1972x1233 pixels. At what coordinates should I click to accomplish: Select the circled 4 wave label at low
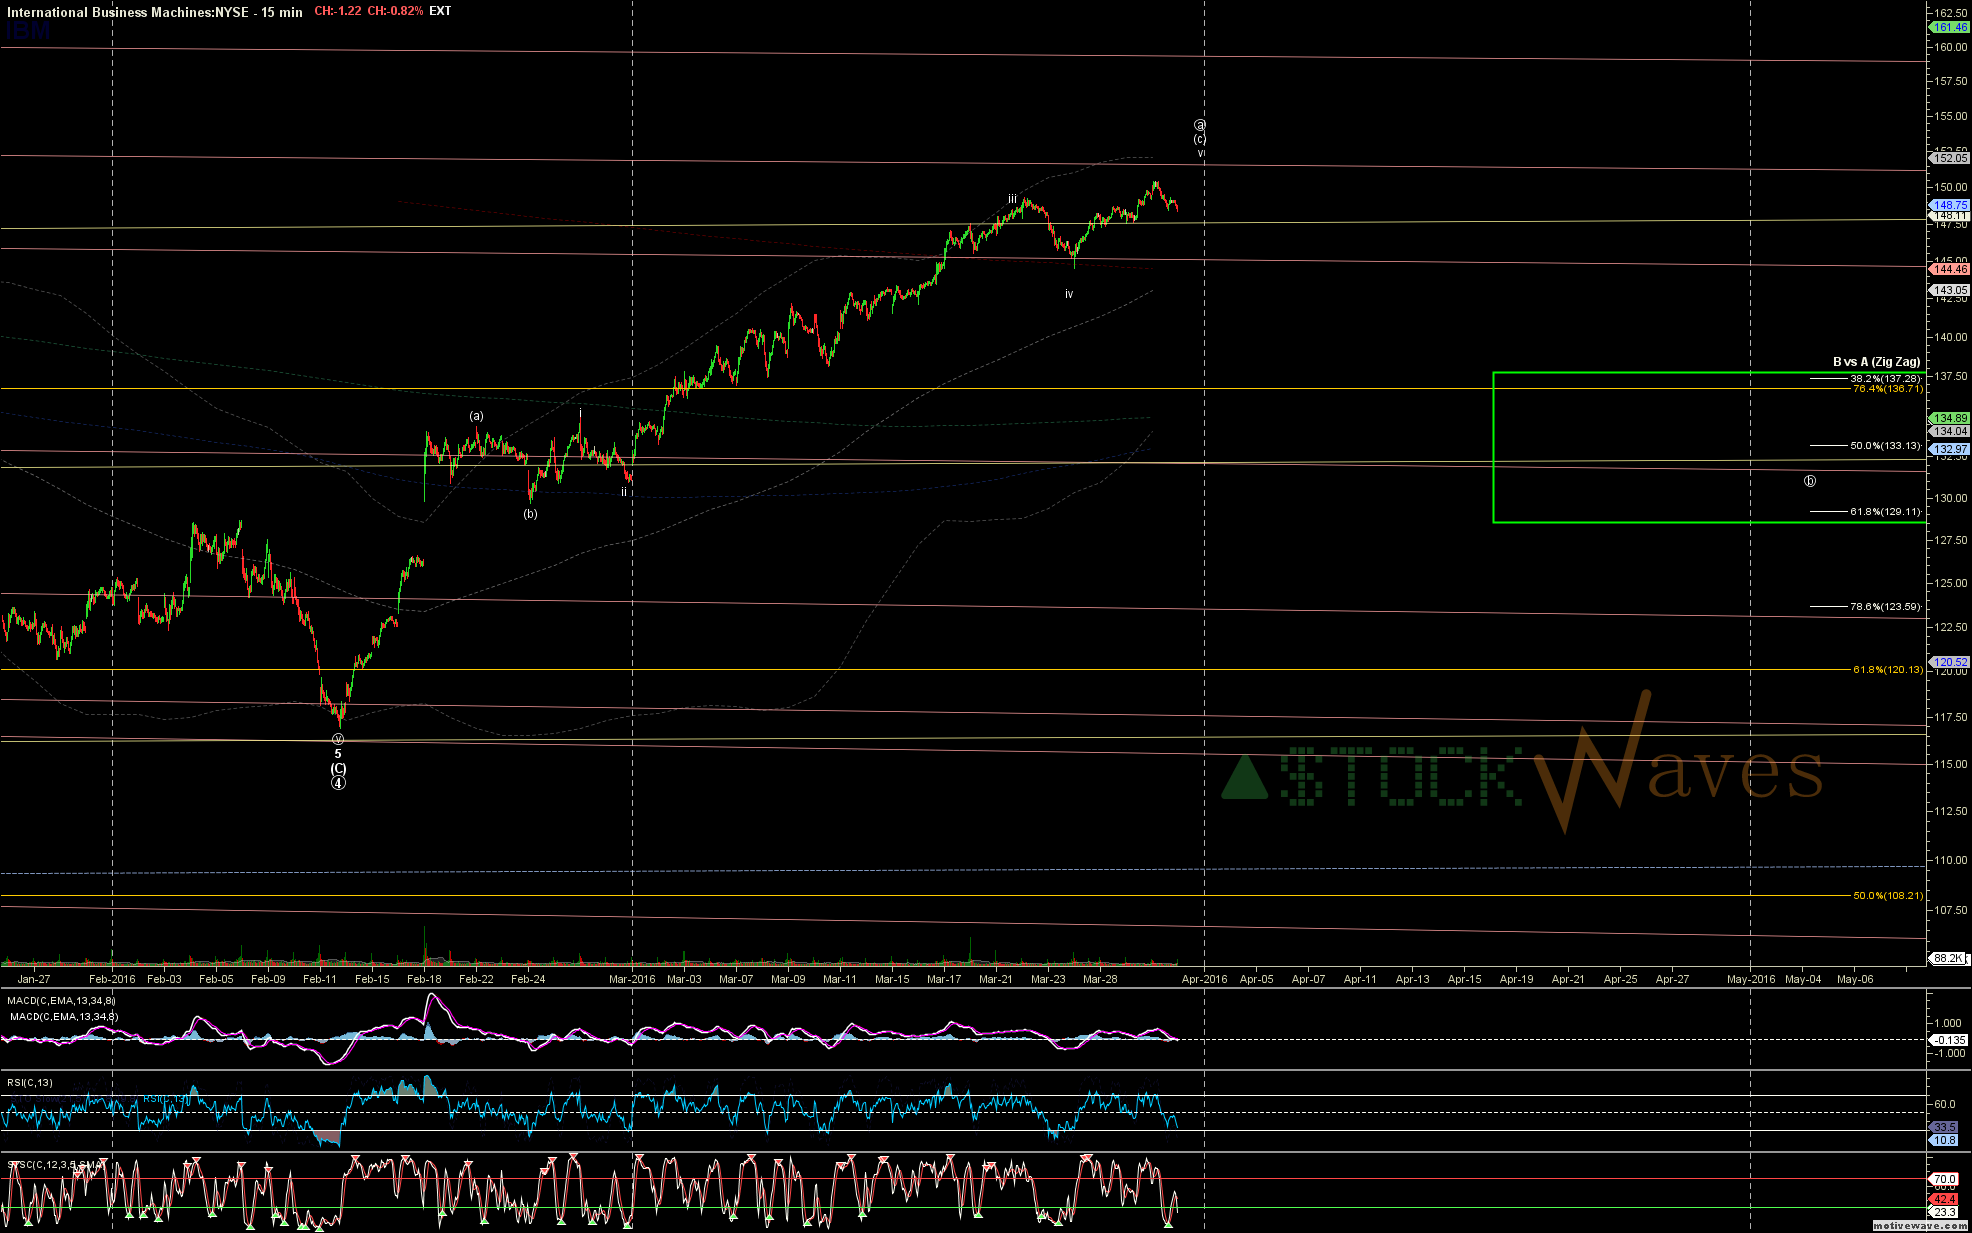[x=338, y=783]
